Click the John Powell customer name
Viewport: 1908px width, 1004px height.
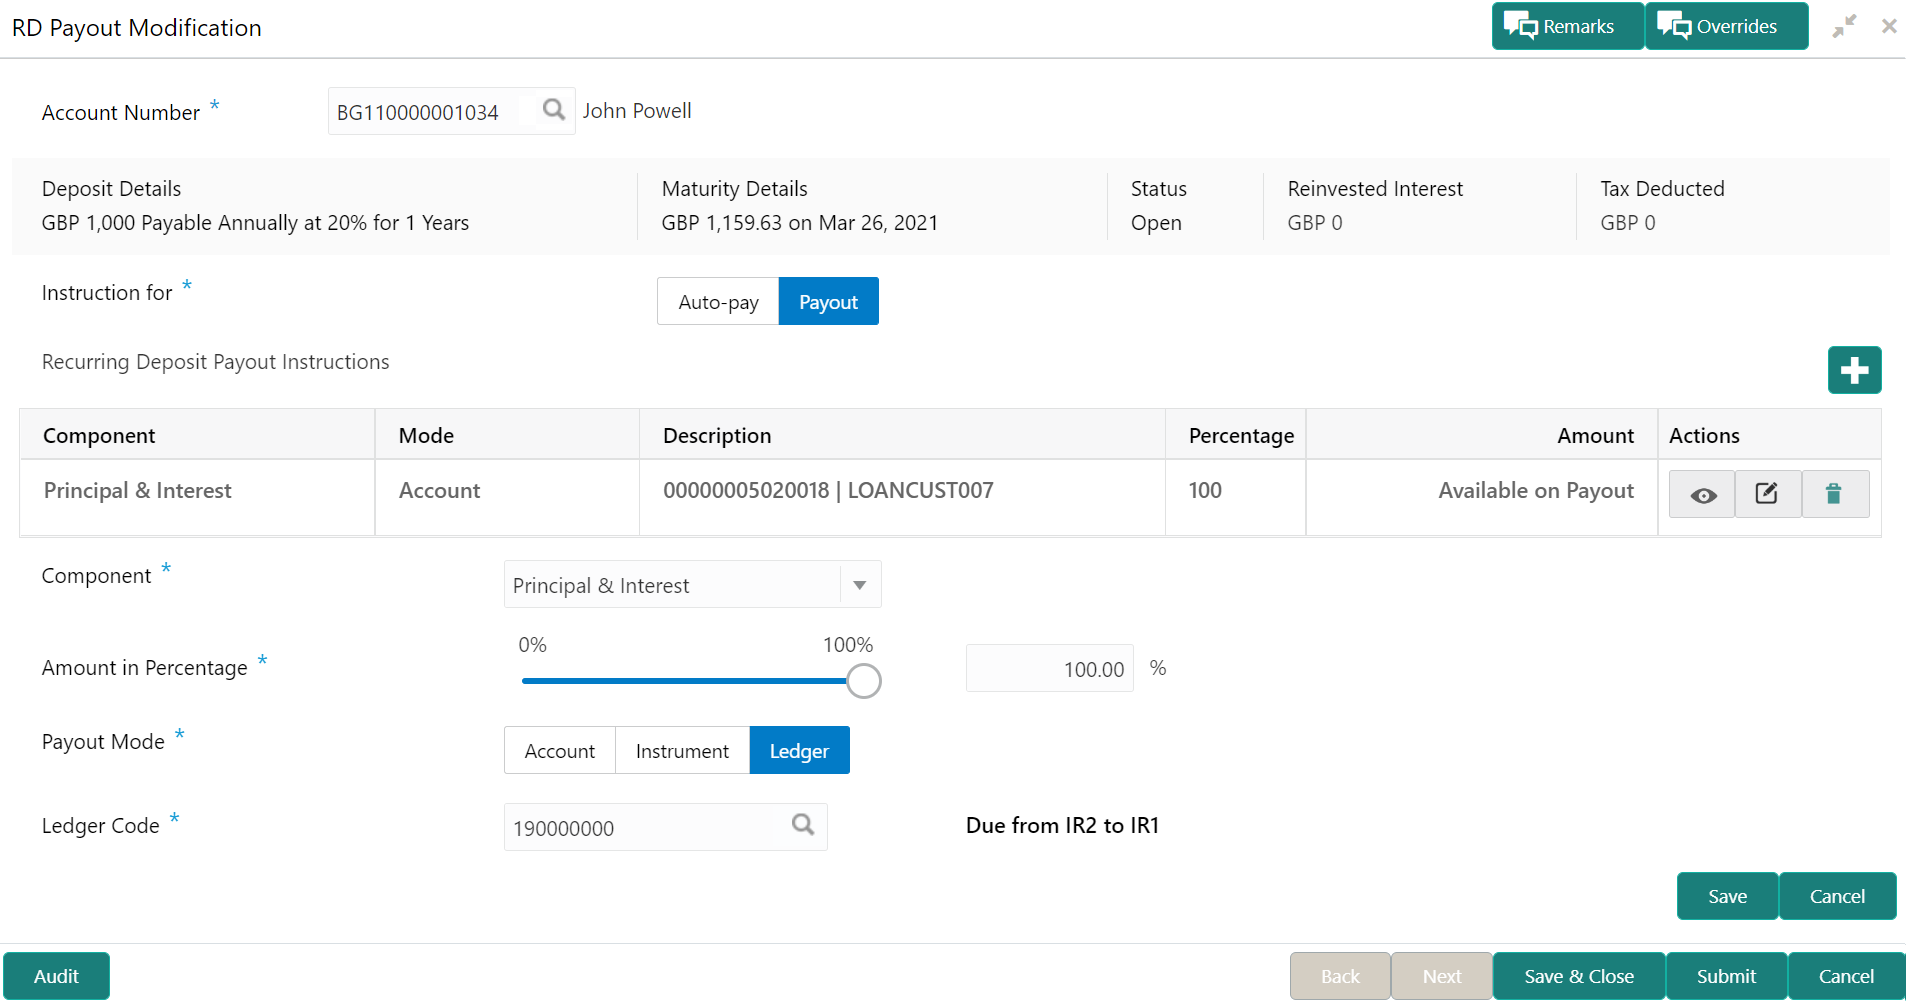point(637,111)
